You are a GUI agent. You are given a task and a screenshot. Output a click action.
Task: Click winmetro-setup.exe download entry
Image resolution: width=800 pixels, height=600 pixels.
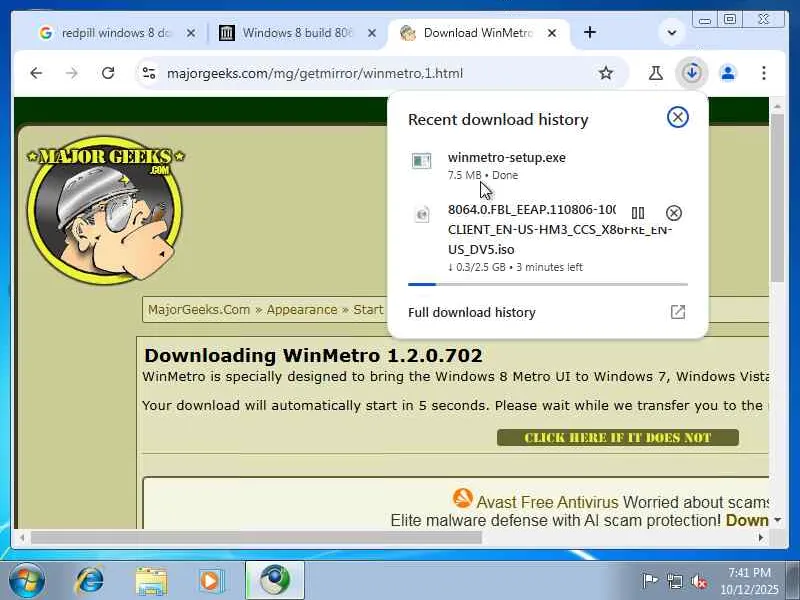point(547,166)
